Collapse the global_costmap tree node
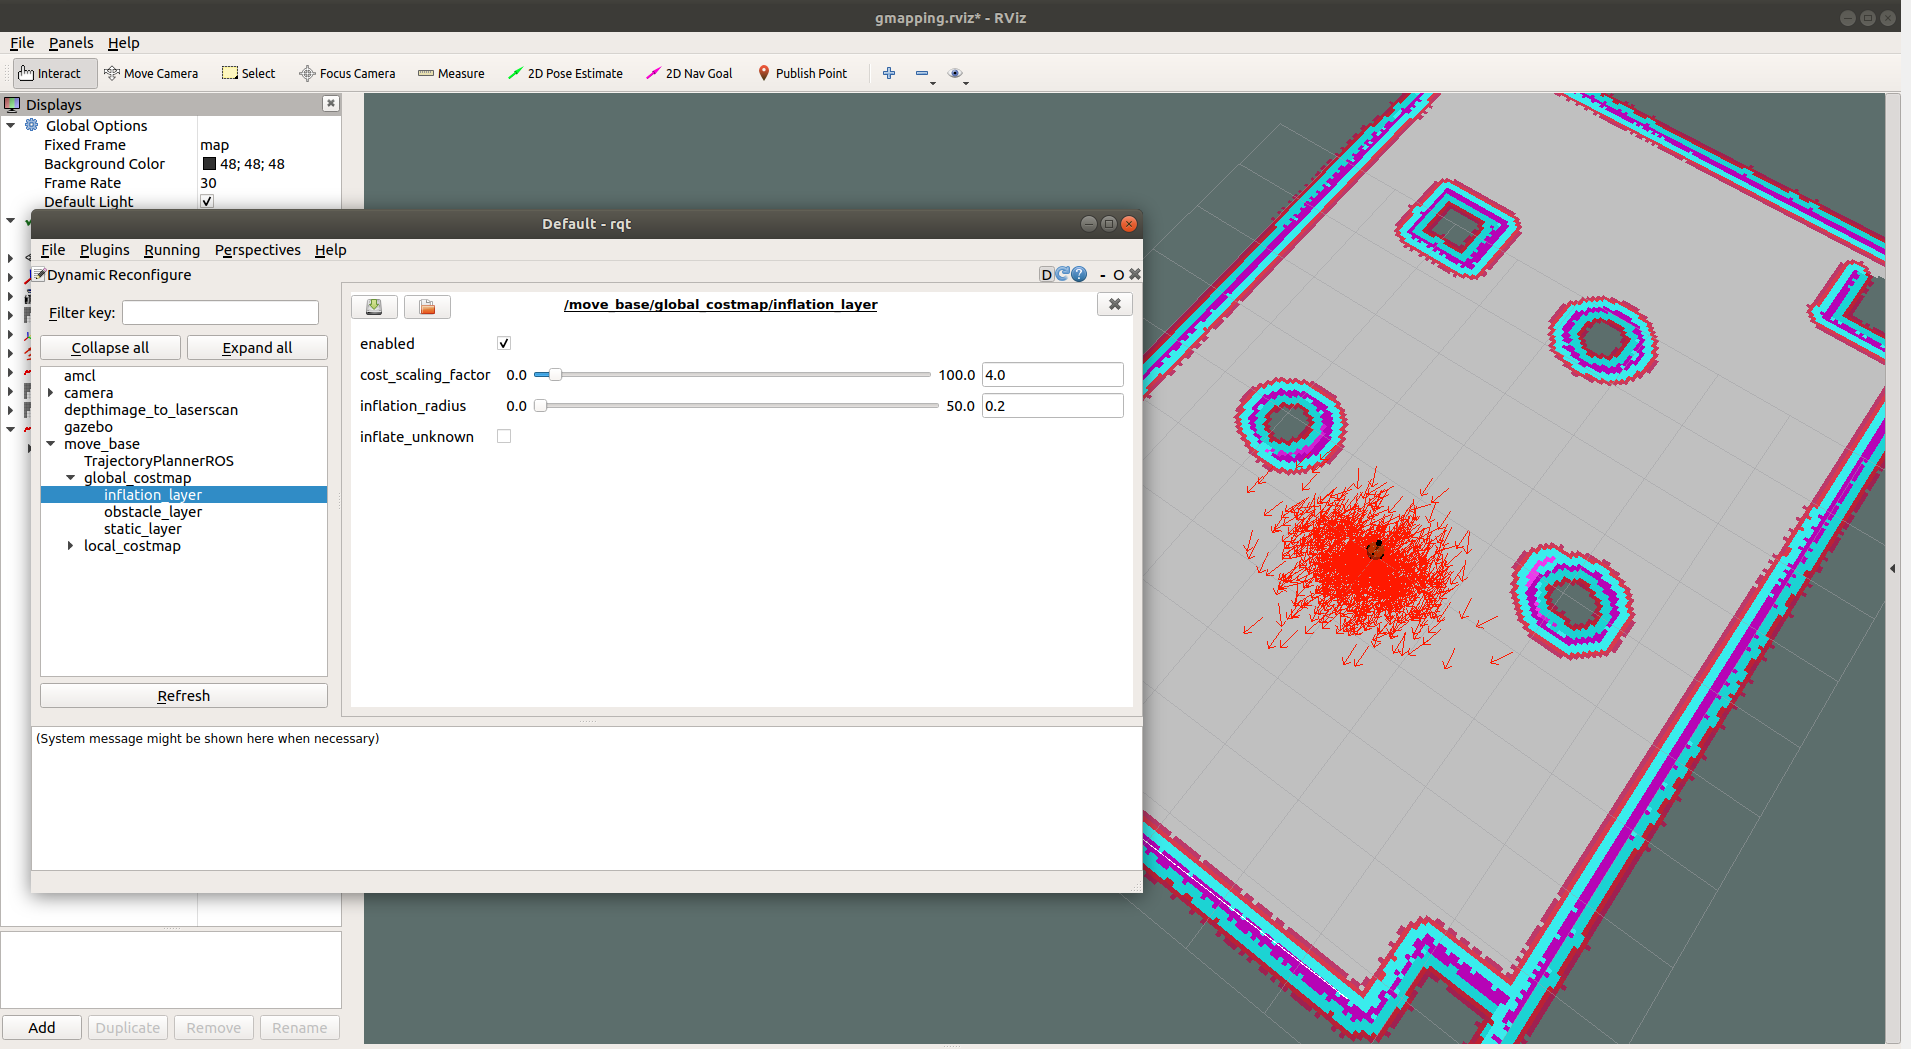Image resolution: width=1911 pixels, height=1049 pixels. tap(71, 478)
